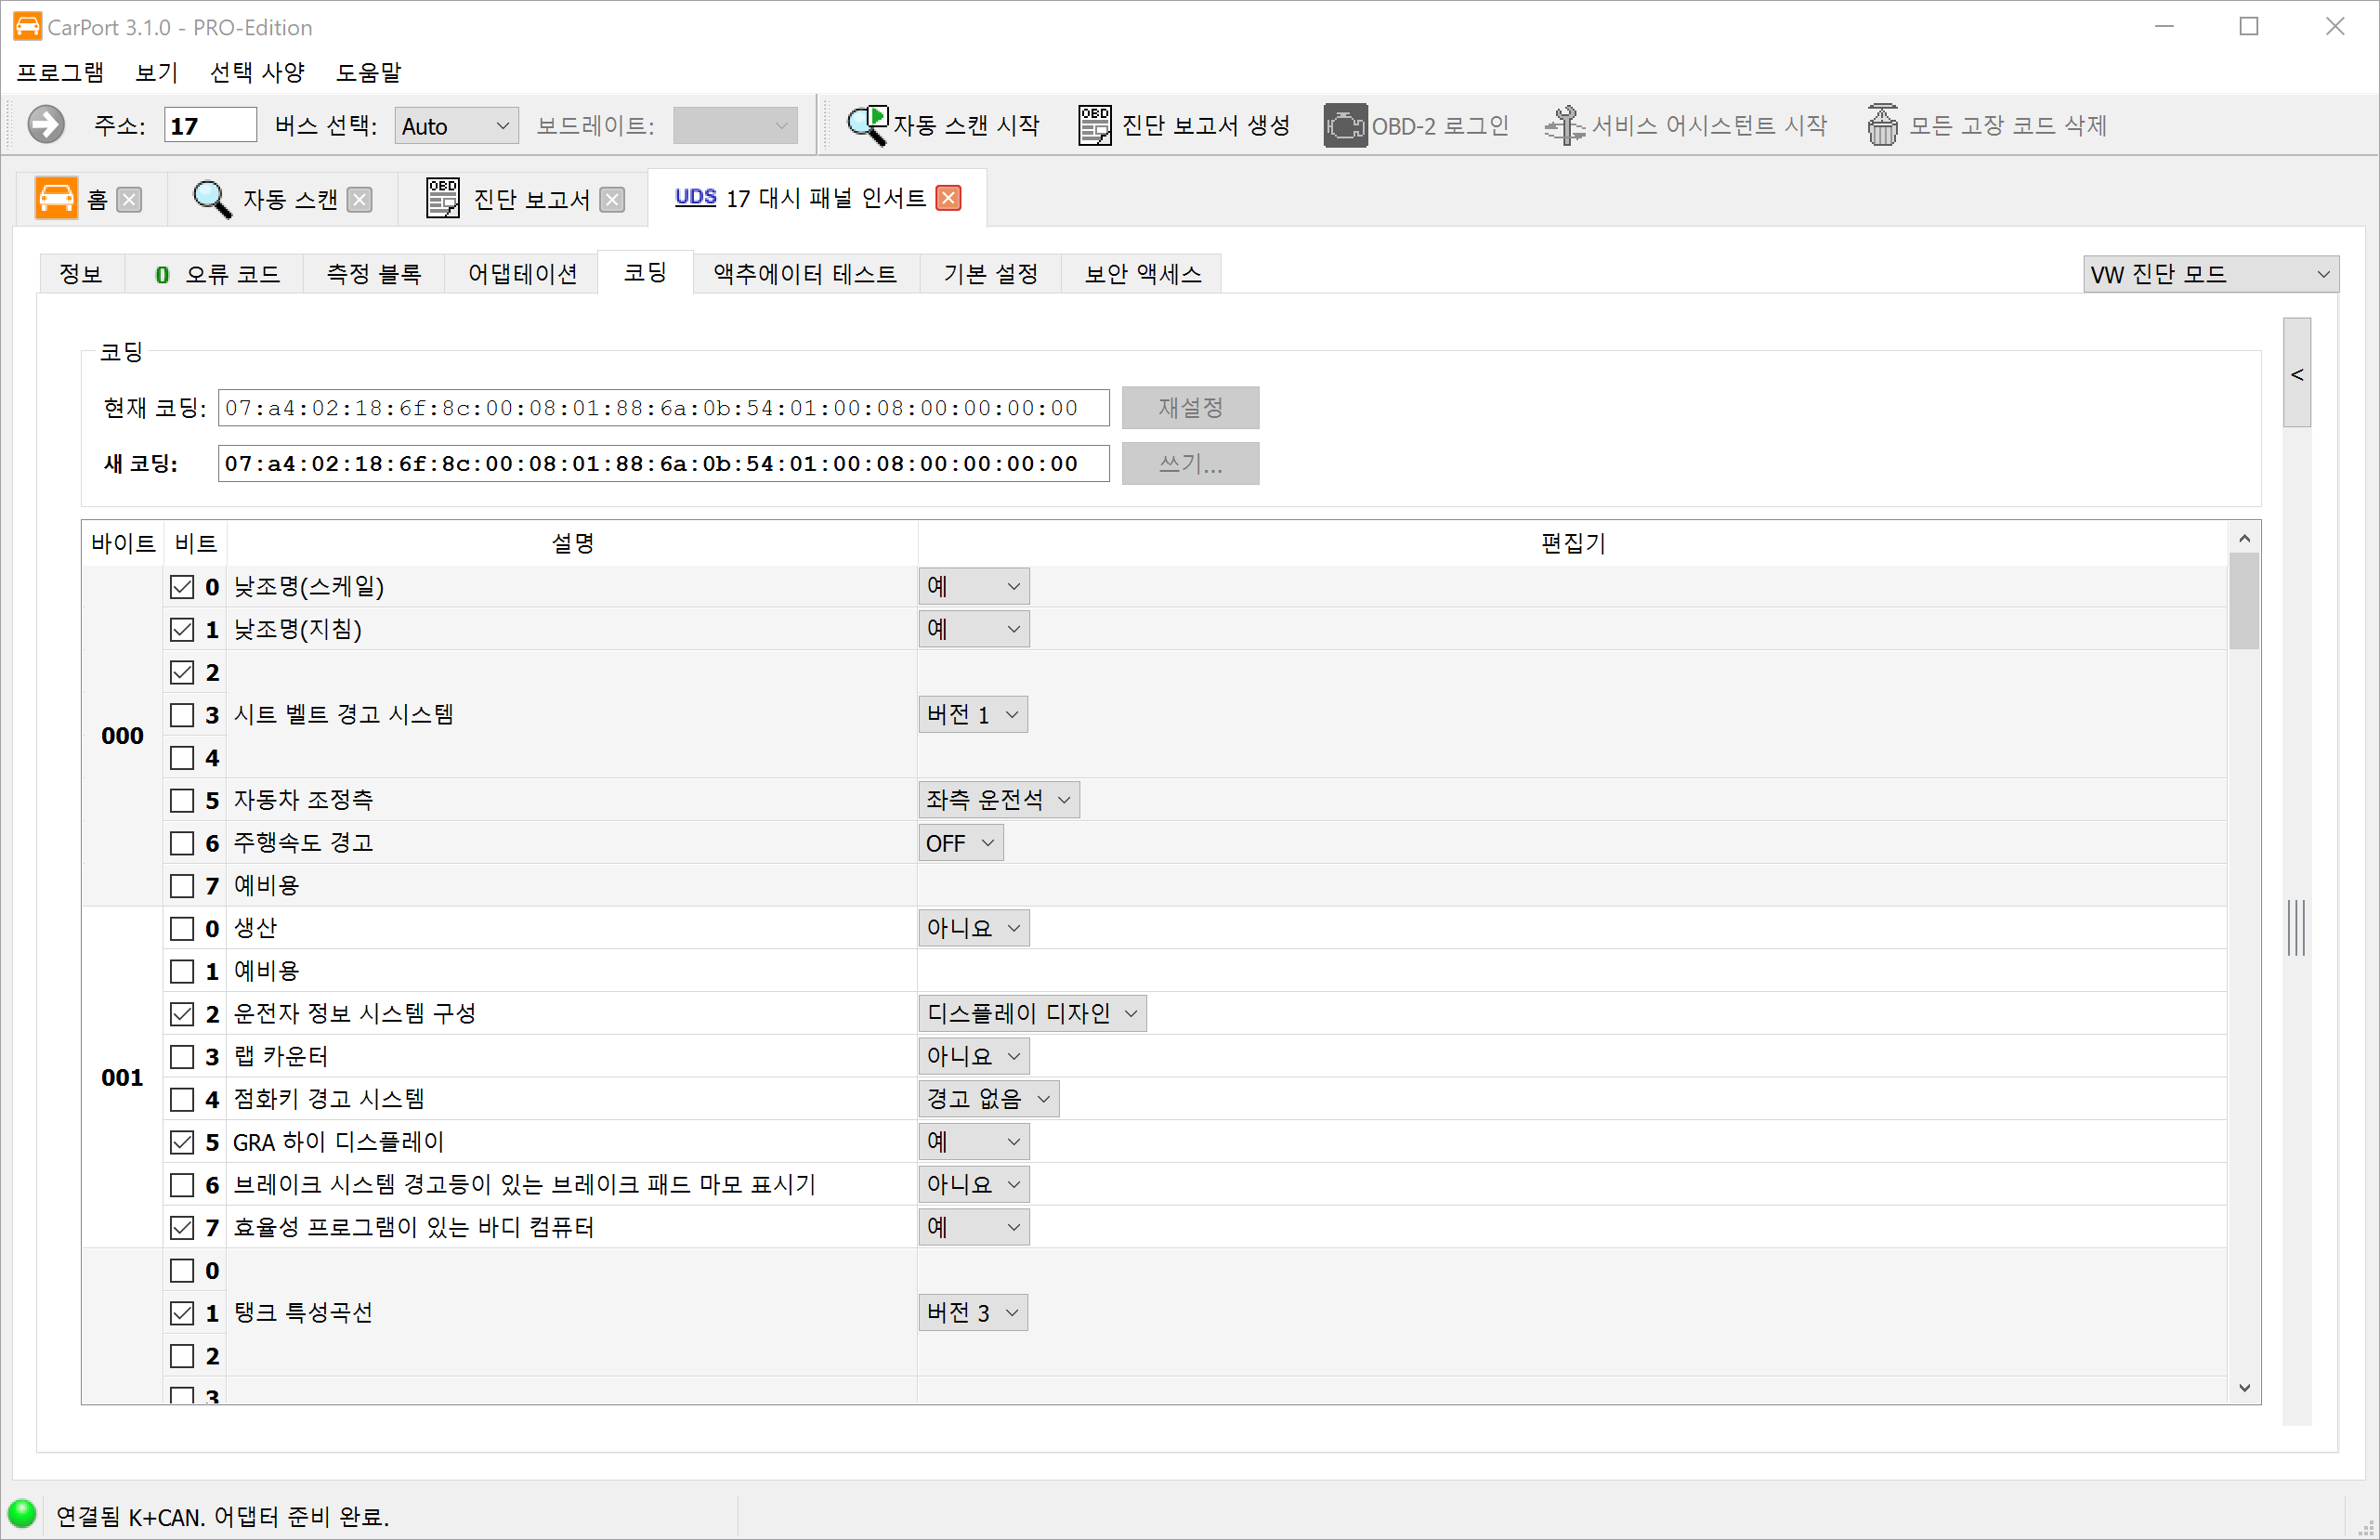
Task: Click the service assistant wrench icon
Action: (x=1564, y=125)
